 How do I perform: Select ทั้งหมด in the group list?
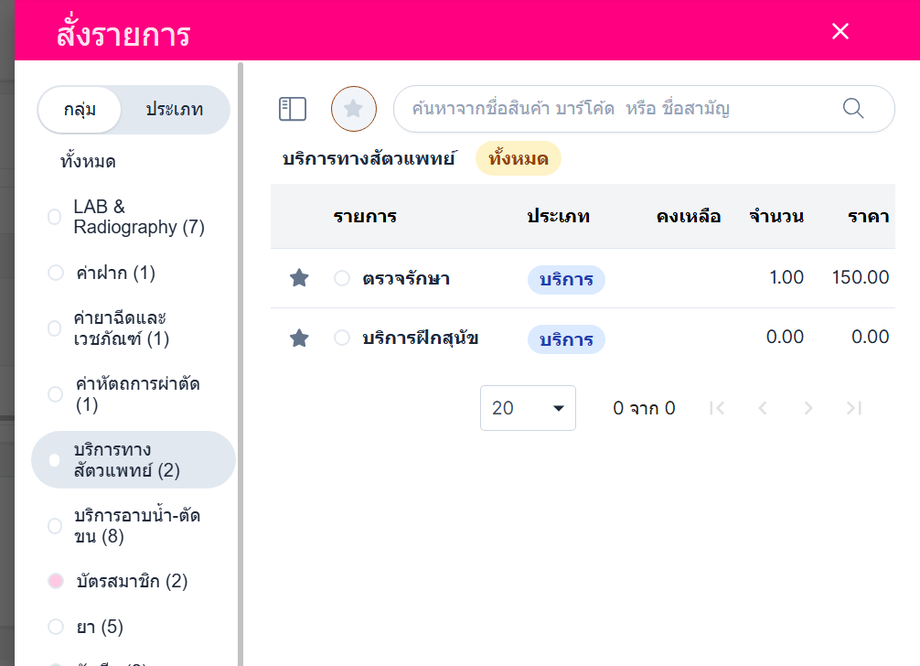click(x=88, y=161)
